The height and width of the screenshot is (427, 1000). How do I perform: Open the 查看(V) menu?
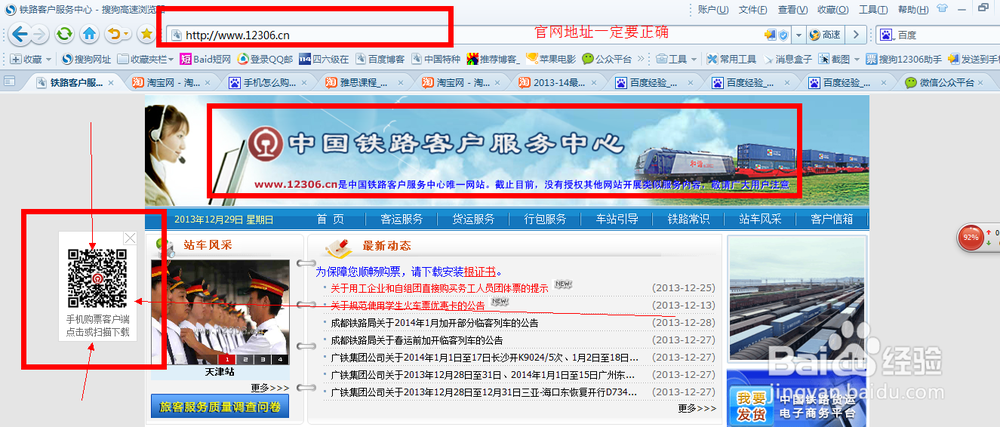coord(792,10)
